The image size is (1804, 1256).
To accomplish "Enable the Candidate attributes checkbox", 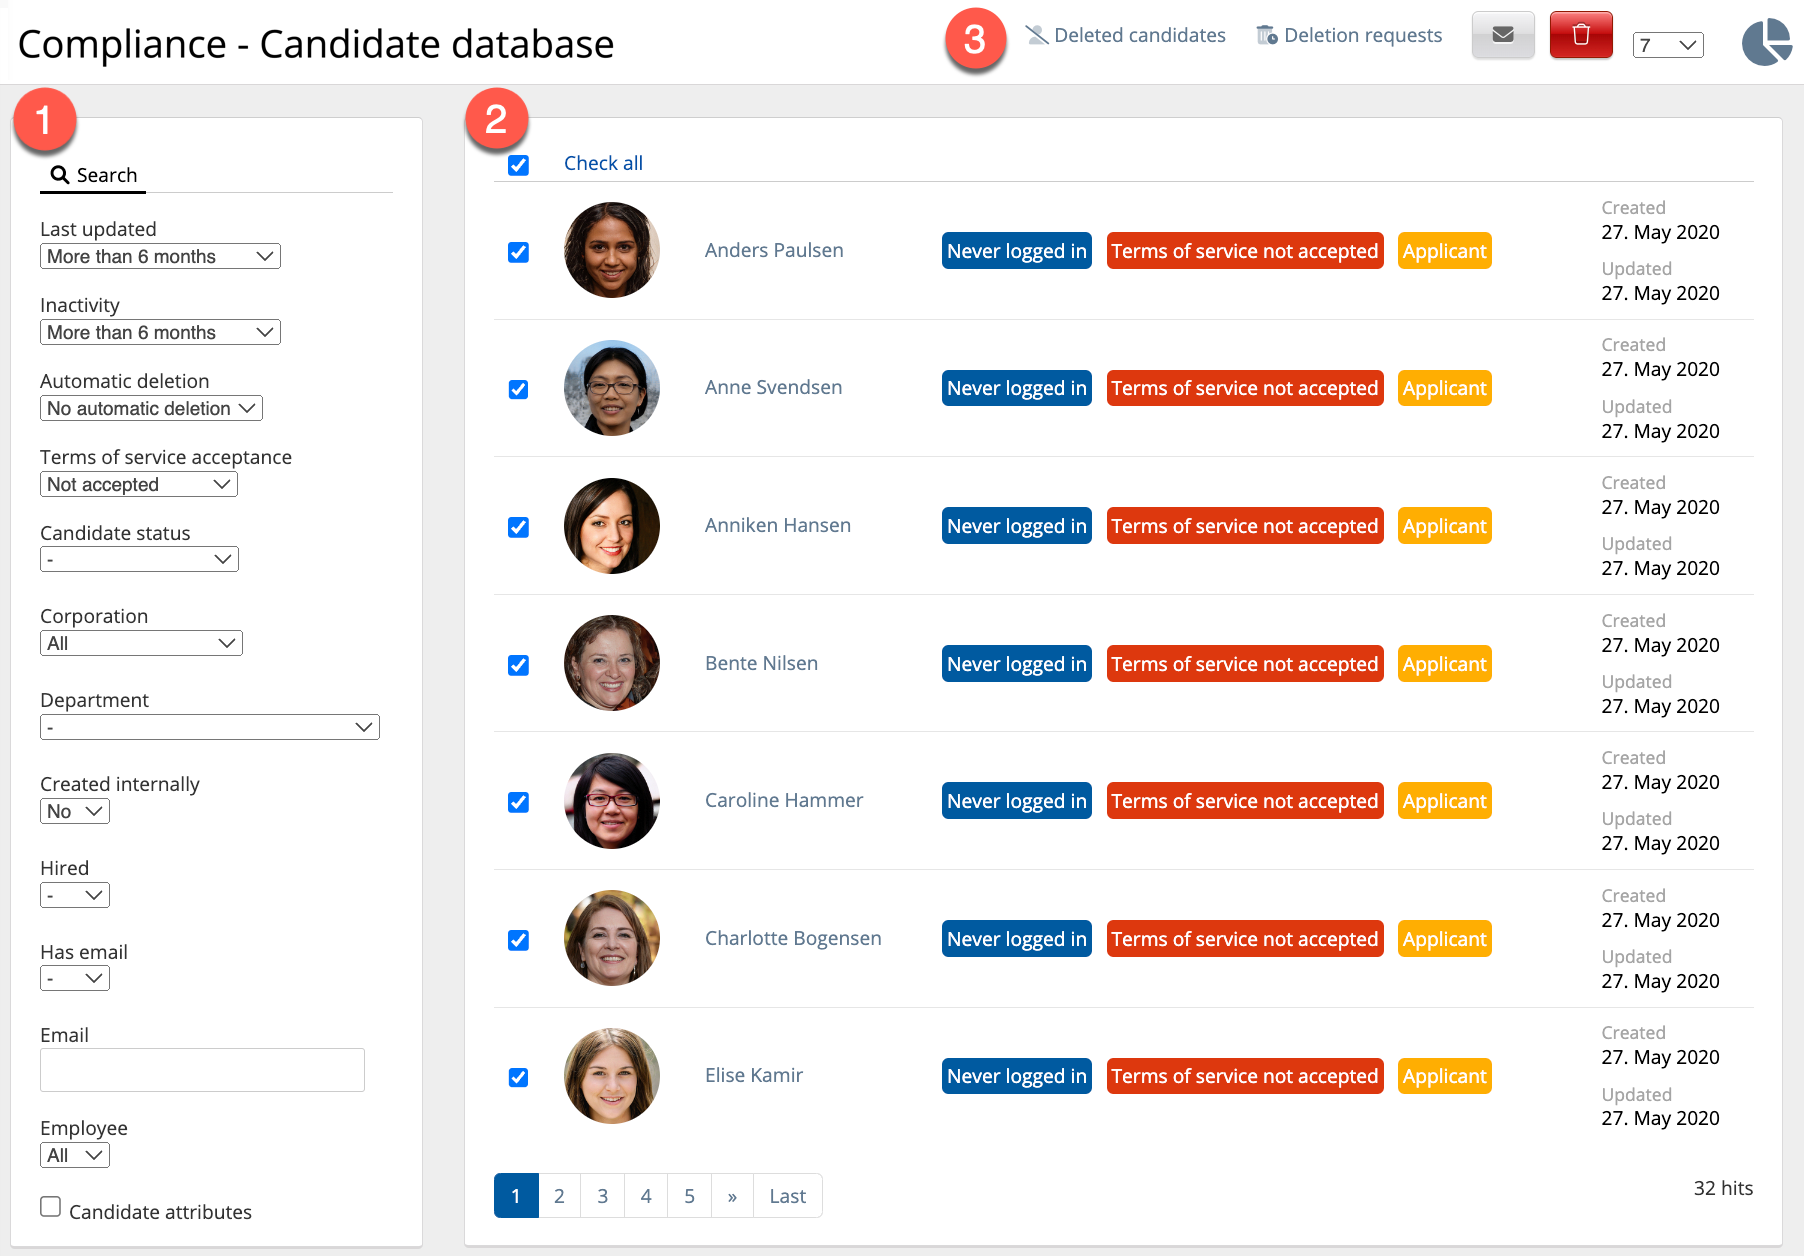I will click(x=51, y=1207).
